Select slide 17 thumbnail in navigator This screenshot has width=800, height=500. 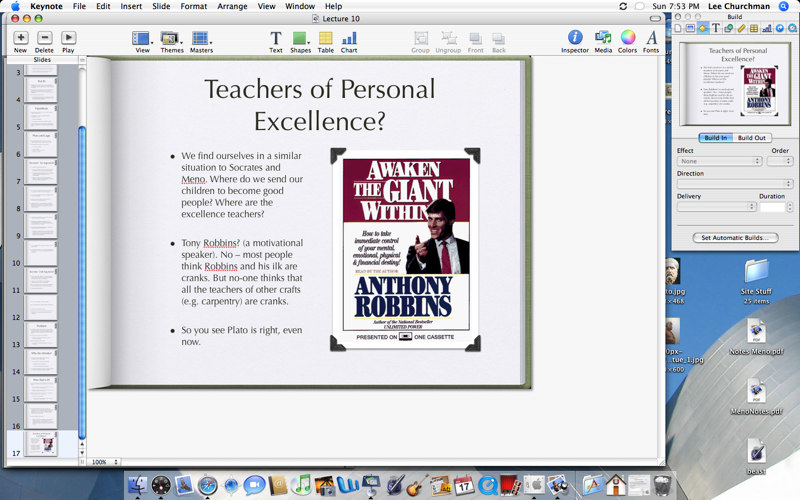(41, 443)
